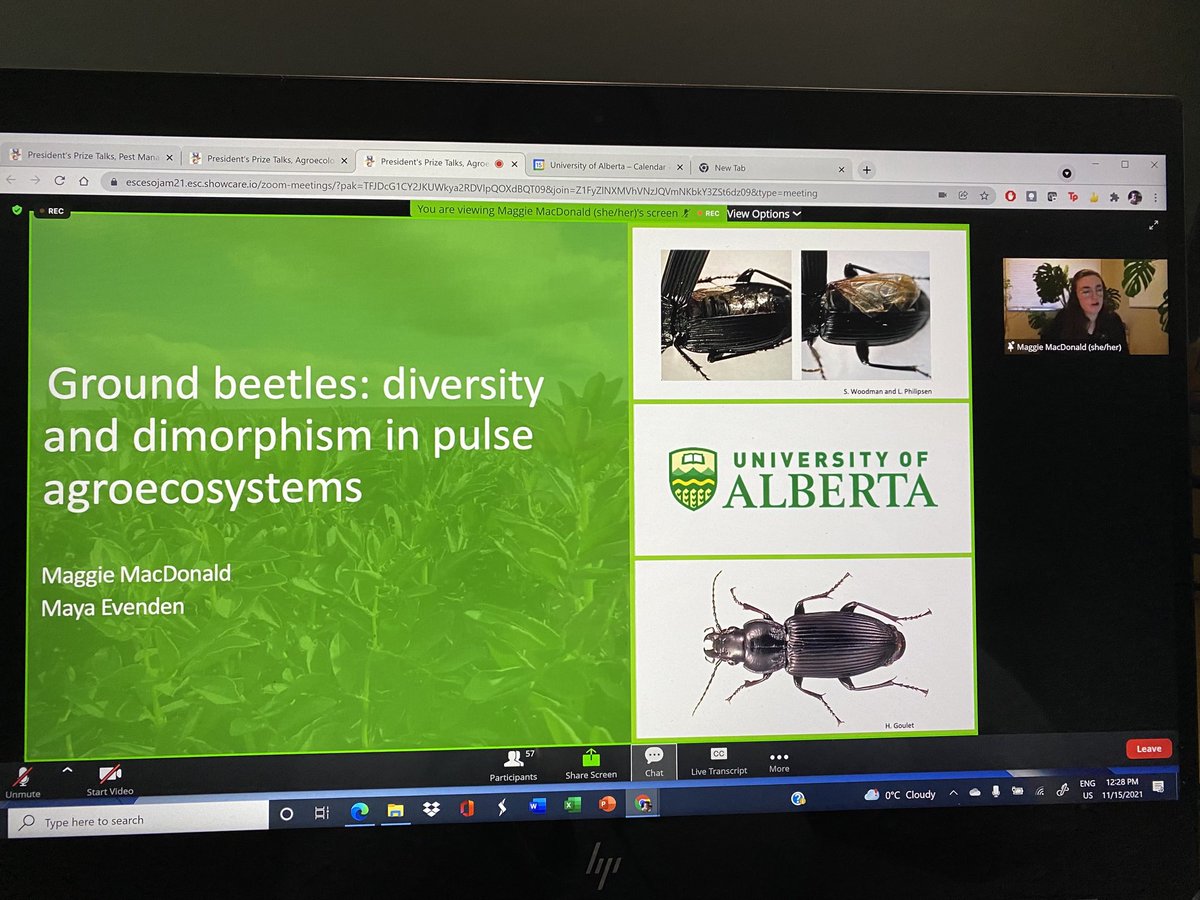
Task: Expand audio options caret next to Unmute
Action: pyautogui.click(x=67, y=771)
